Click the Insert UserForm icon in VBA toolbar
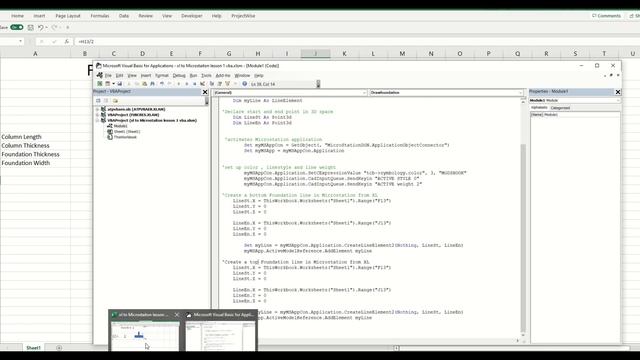The width and height of the screenshot is (640, 360). [108, 84]
